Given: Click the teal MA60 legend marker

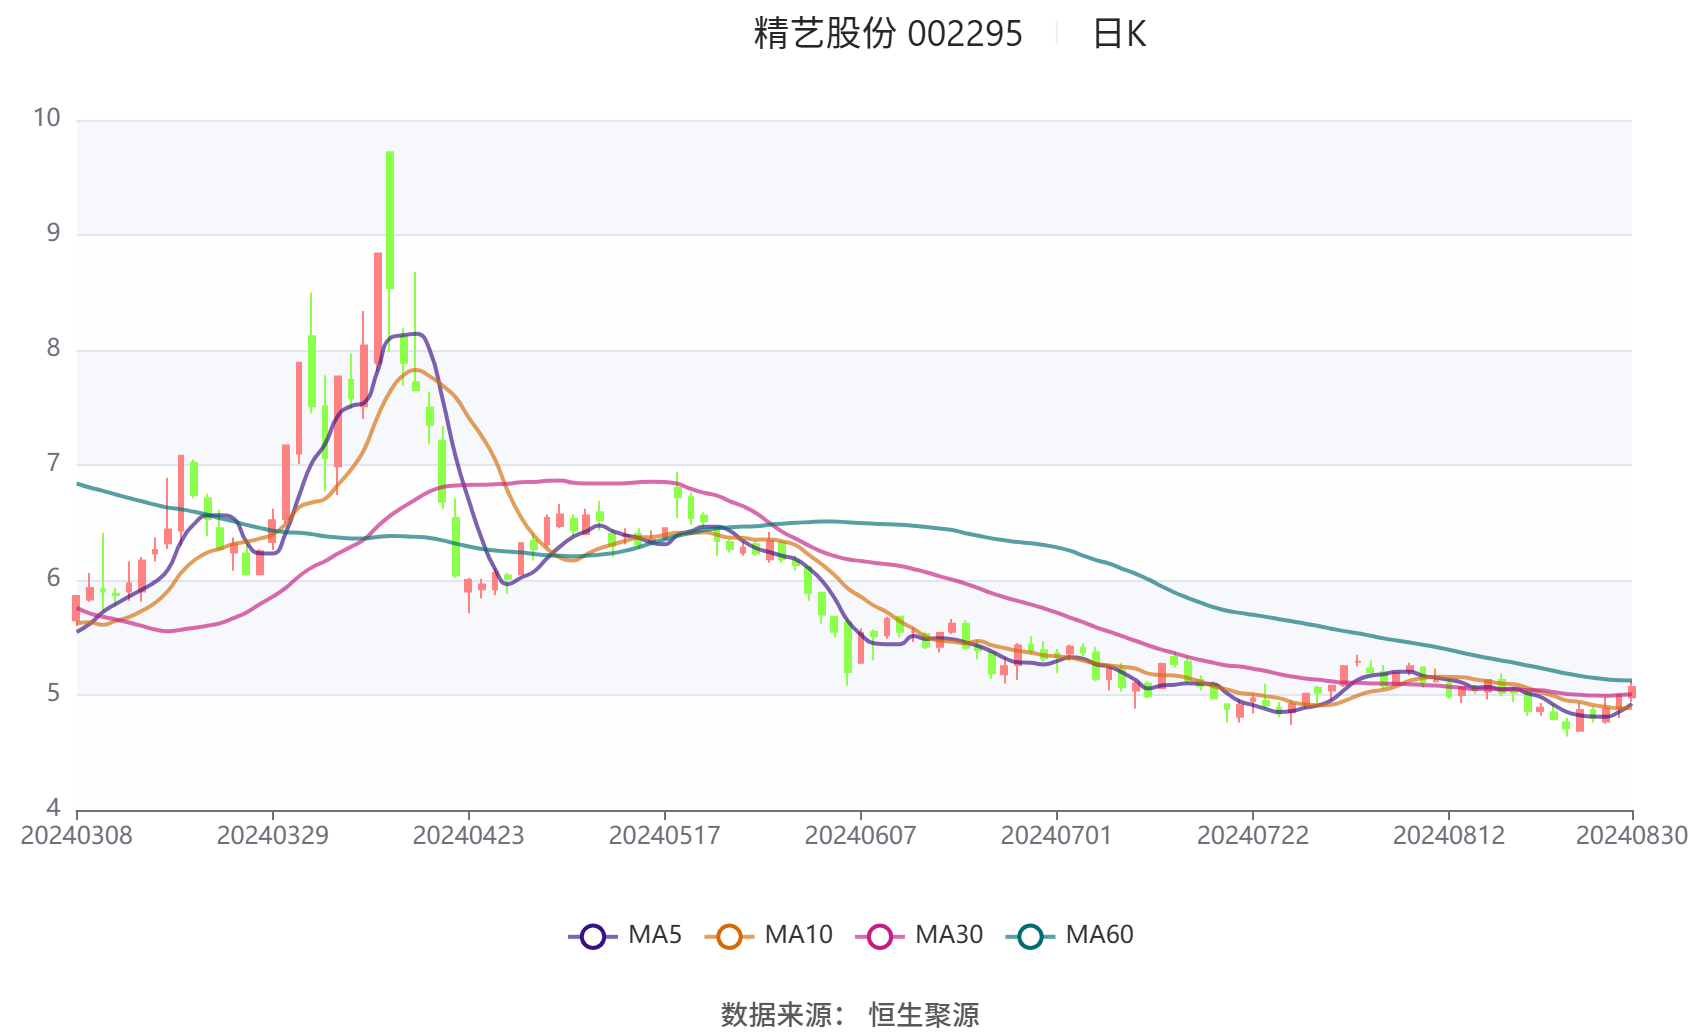Looking at the screenshot, I should [1031, 937].
